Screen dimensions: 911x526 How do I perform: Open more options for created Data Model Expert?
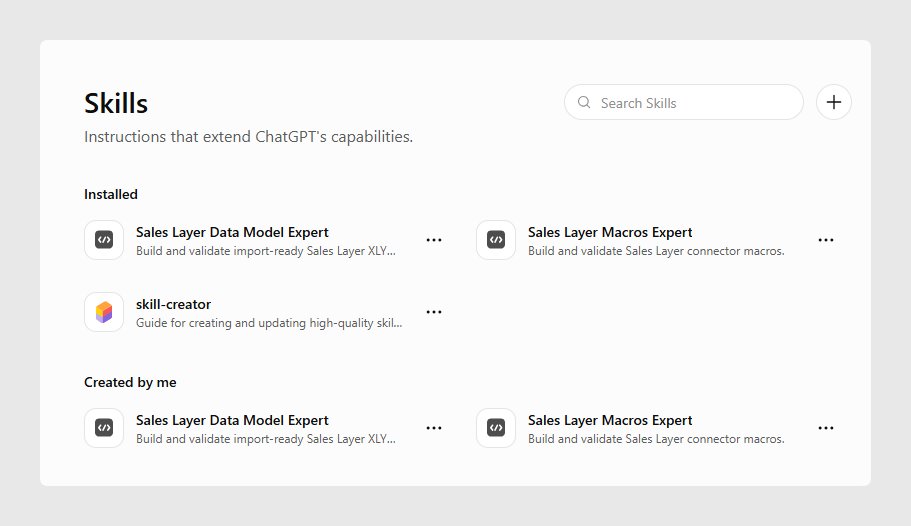pos(434,428)
